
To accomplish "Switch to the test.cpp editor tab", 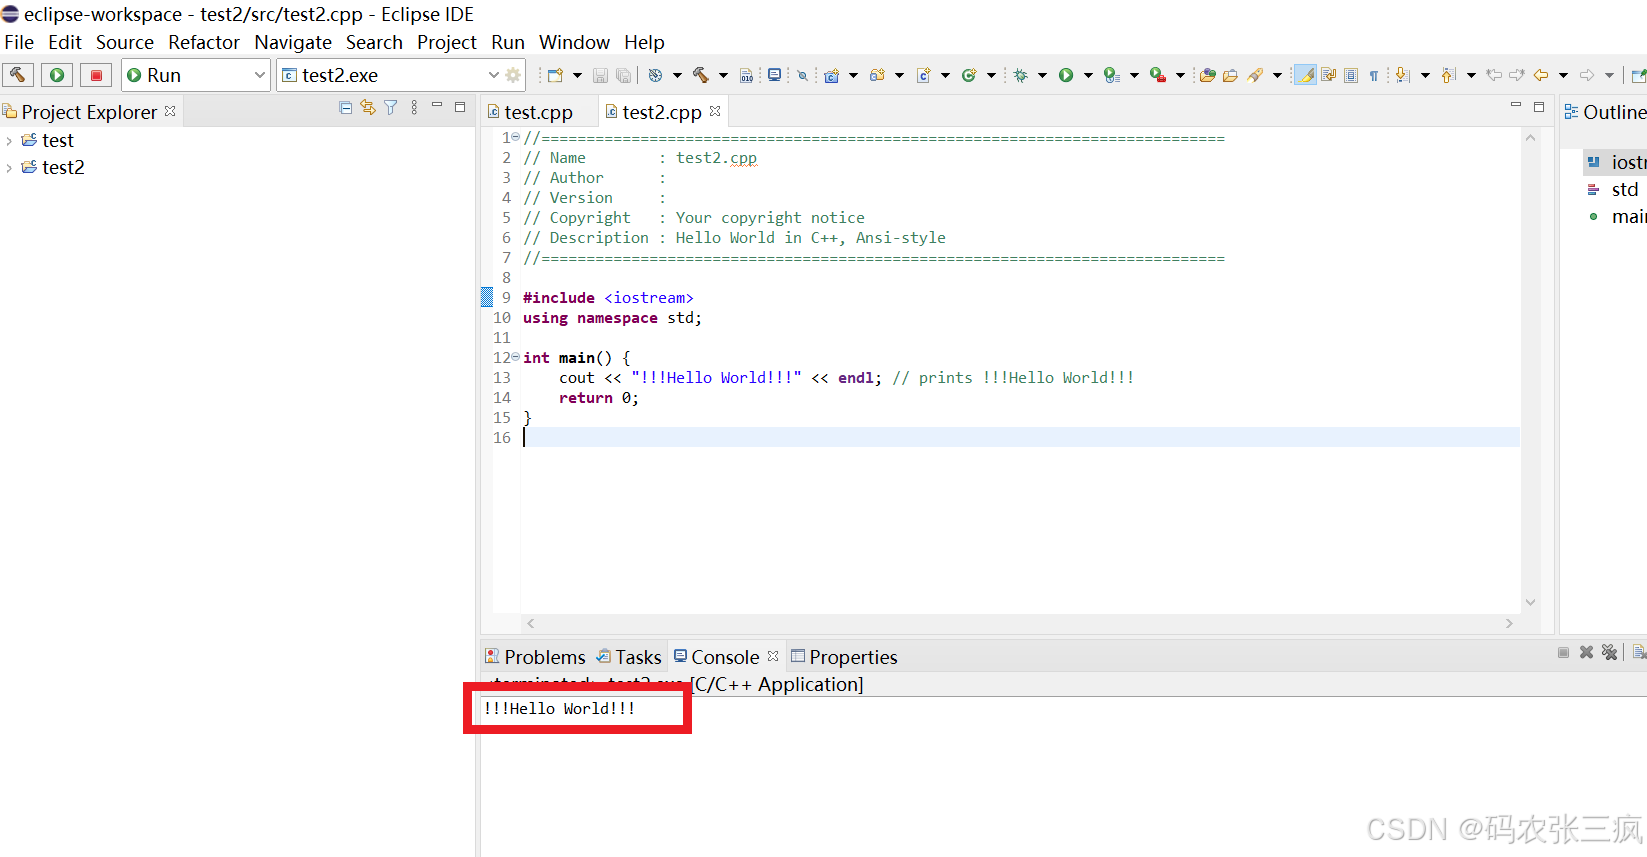I will [538, 112].
